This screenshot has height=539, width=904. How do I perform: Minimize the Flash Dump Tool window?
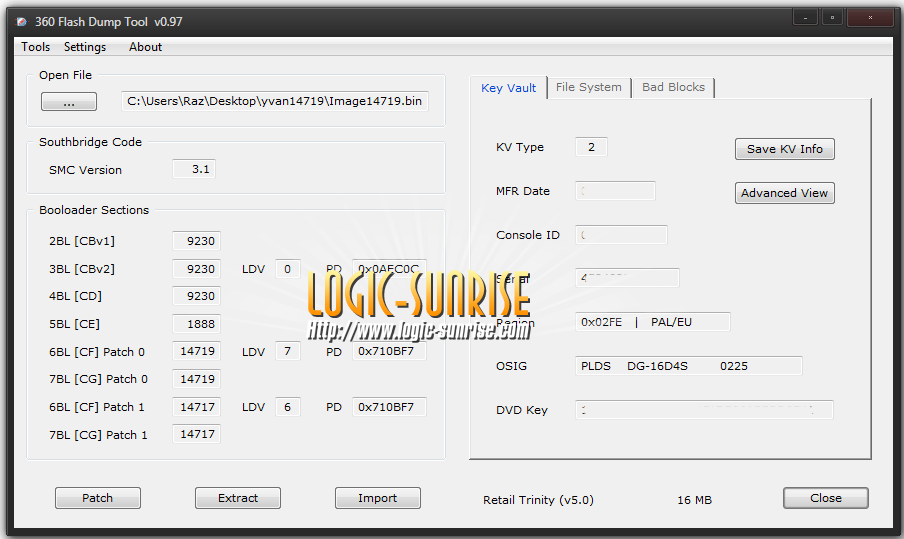tap(805, 18)
